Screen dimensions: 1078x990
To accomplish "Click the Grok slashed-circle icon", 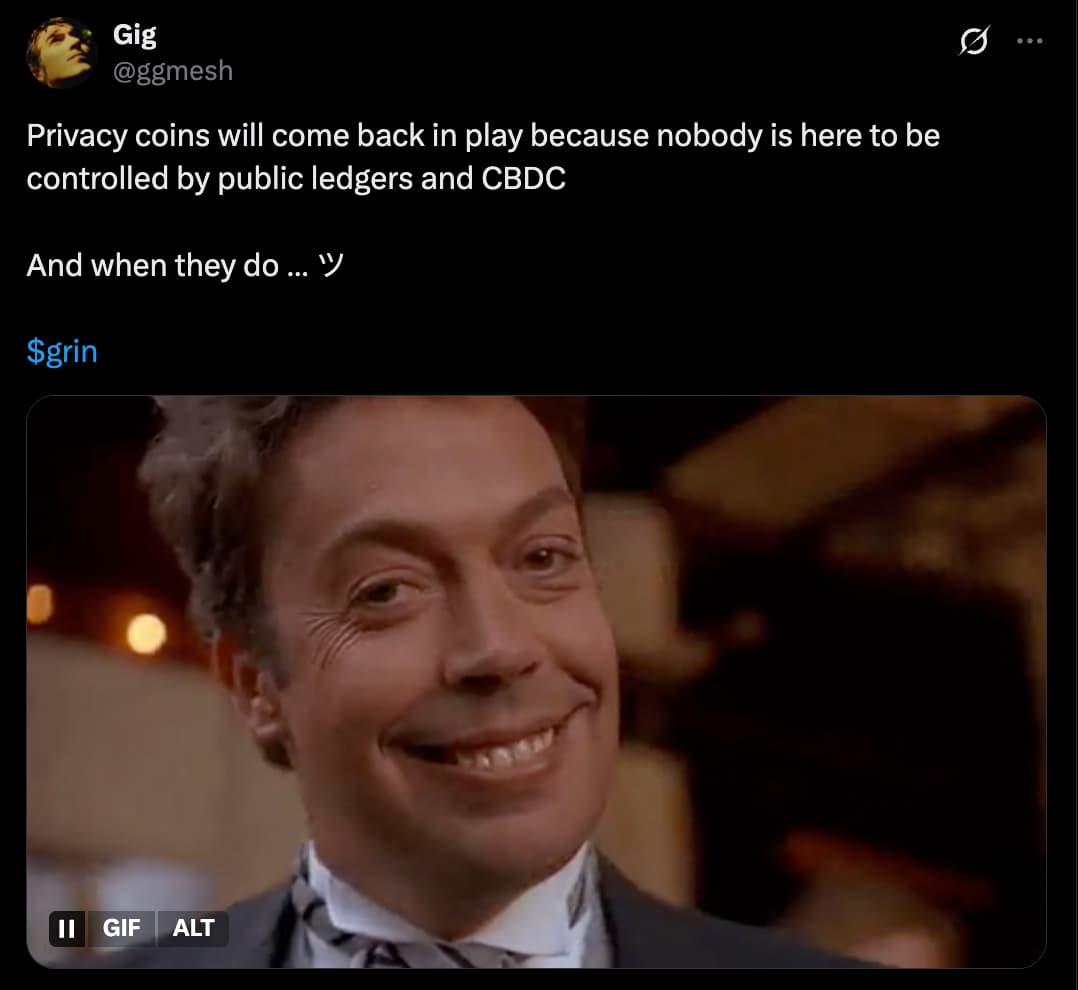I will 974,41.
